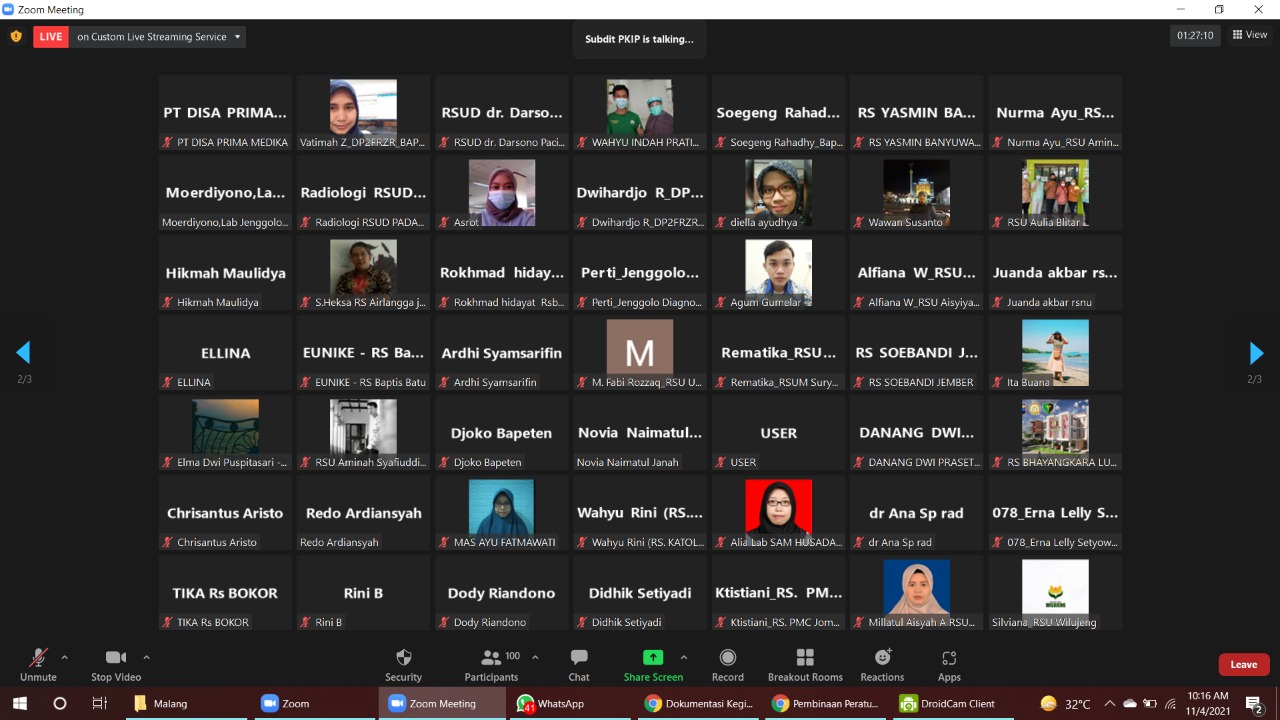Open Reactions menu
This screenshot has width=1280, height=720.
[882, 665]
